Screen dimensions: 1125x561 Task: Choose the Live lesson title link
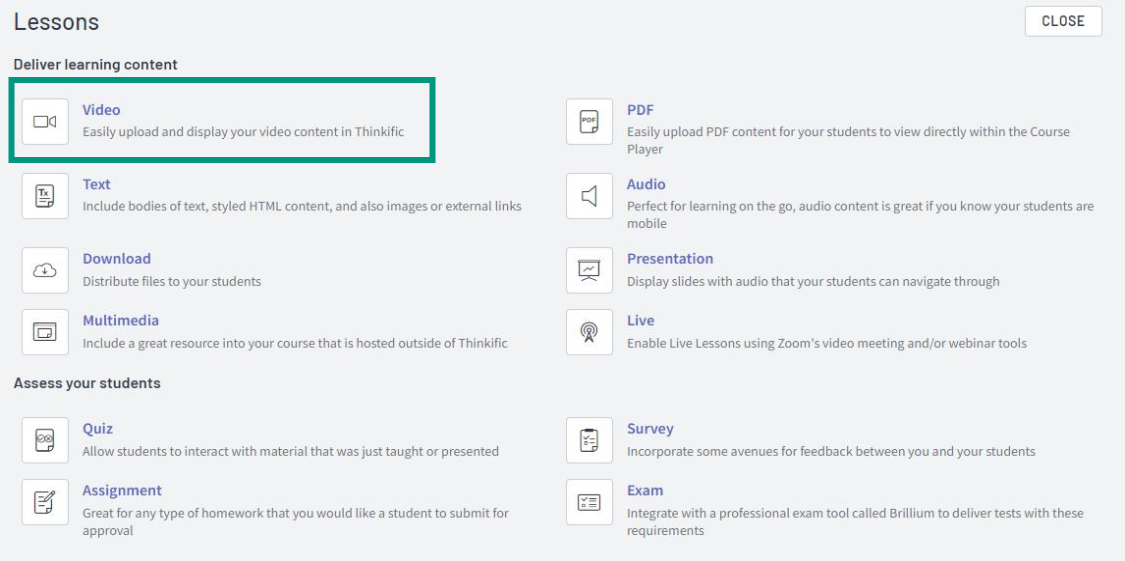coord(641,320)
